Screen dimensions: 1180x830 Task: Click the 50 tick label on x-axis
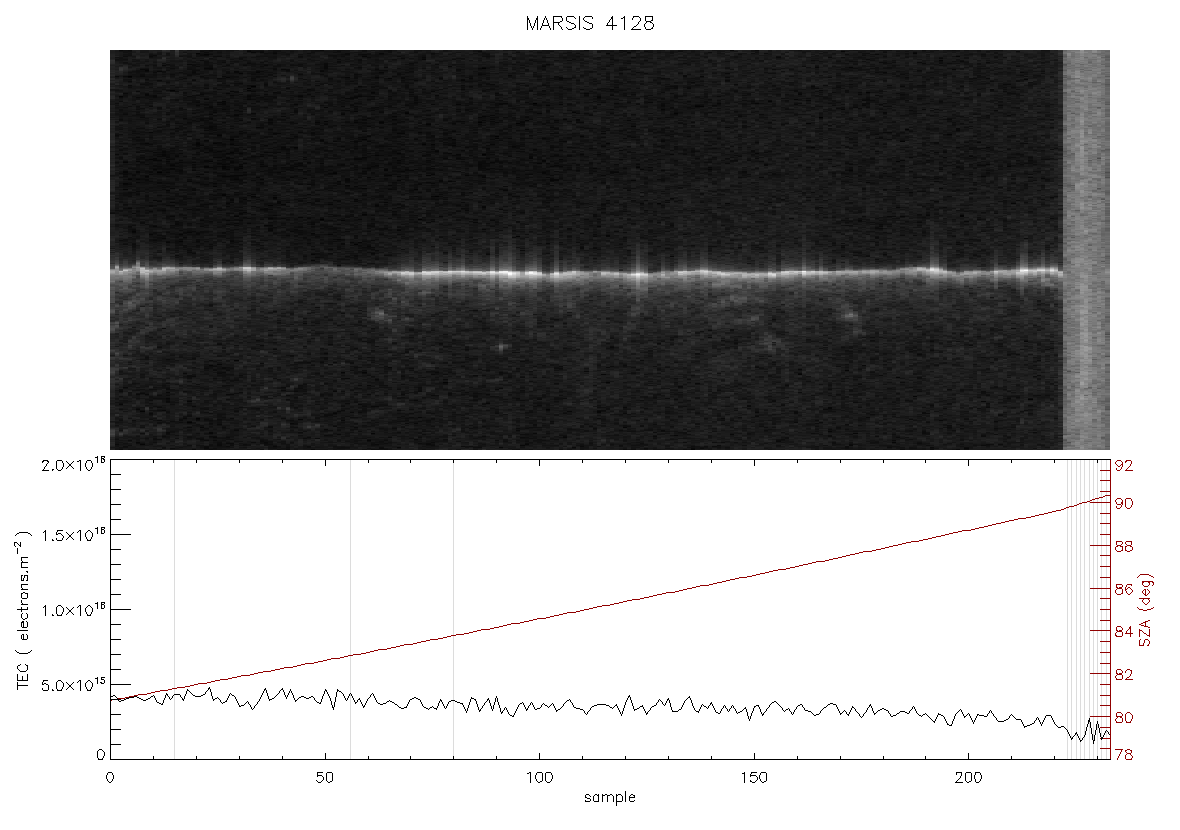325,777
